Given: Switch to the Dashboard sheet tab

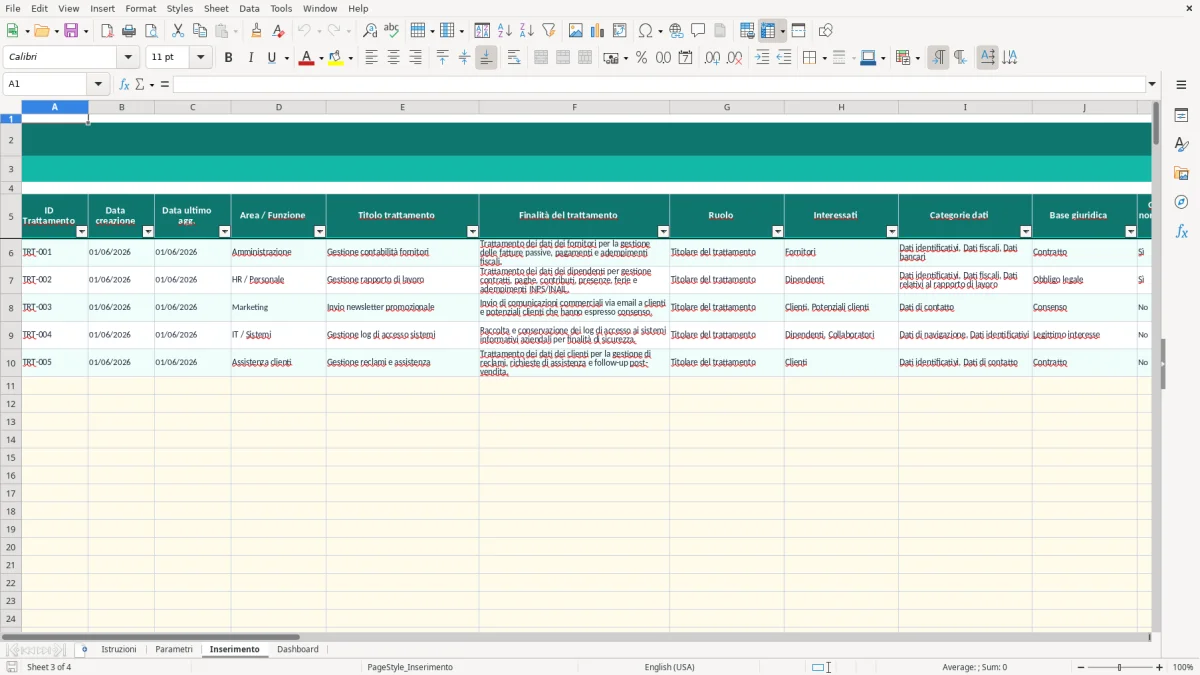Looking at the screenshot, I should (298, 650).
